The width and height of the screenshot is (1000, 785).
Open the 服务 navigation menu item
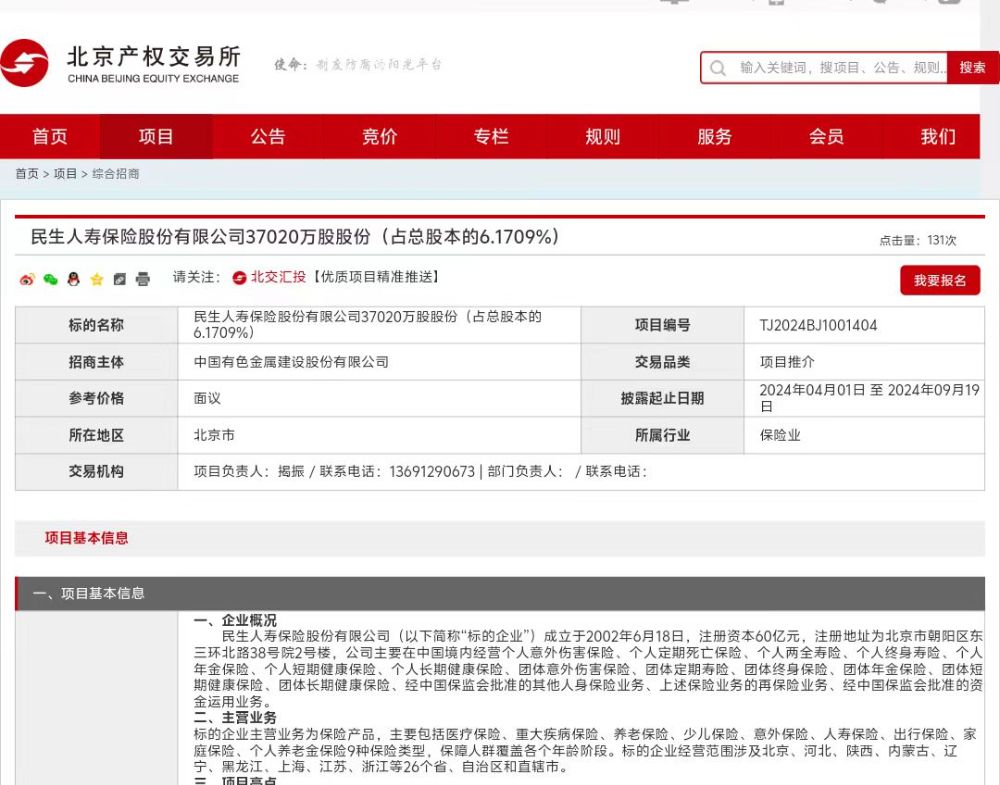point(714,136)
